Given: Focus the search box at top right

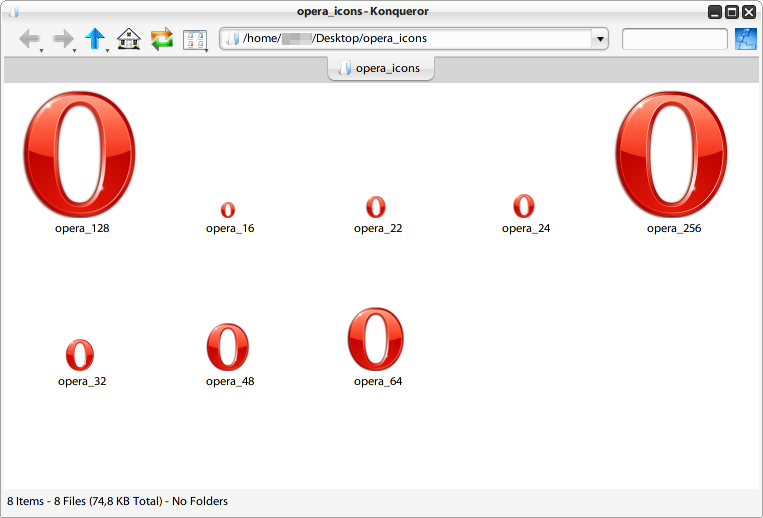Looking at the screenshot, I should coord(675,39).
